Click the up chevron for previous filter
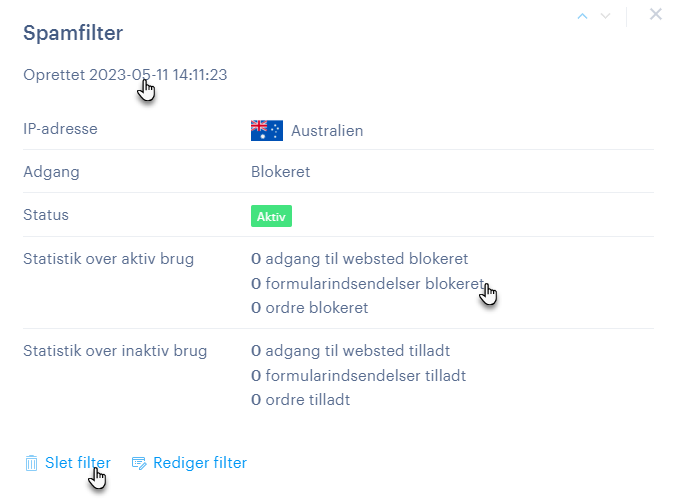The image size is (675, 499). 583,15
